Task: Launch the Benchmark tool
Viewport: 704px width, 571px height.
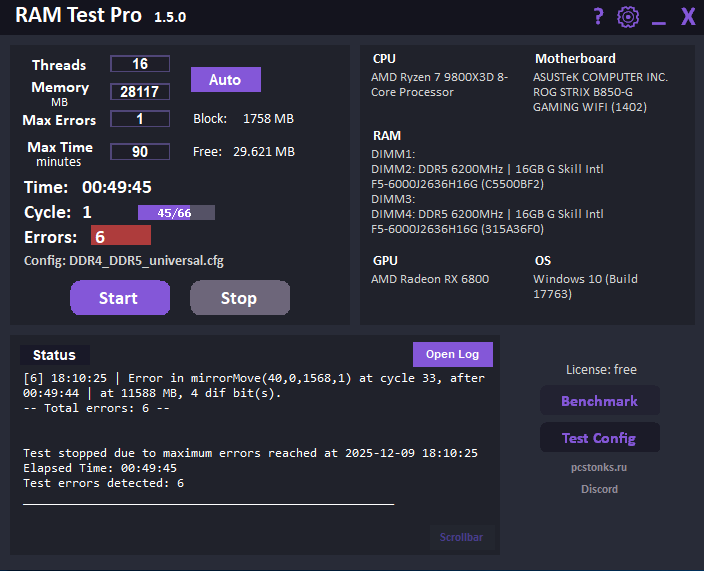Action: pyautogui.click(x=599, y=400)
